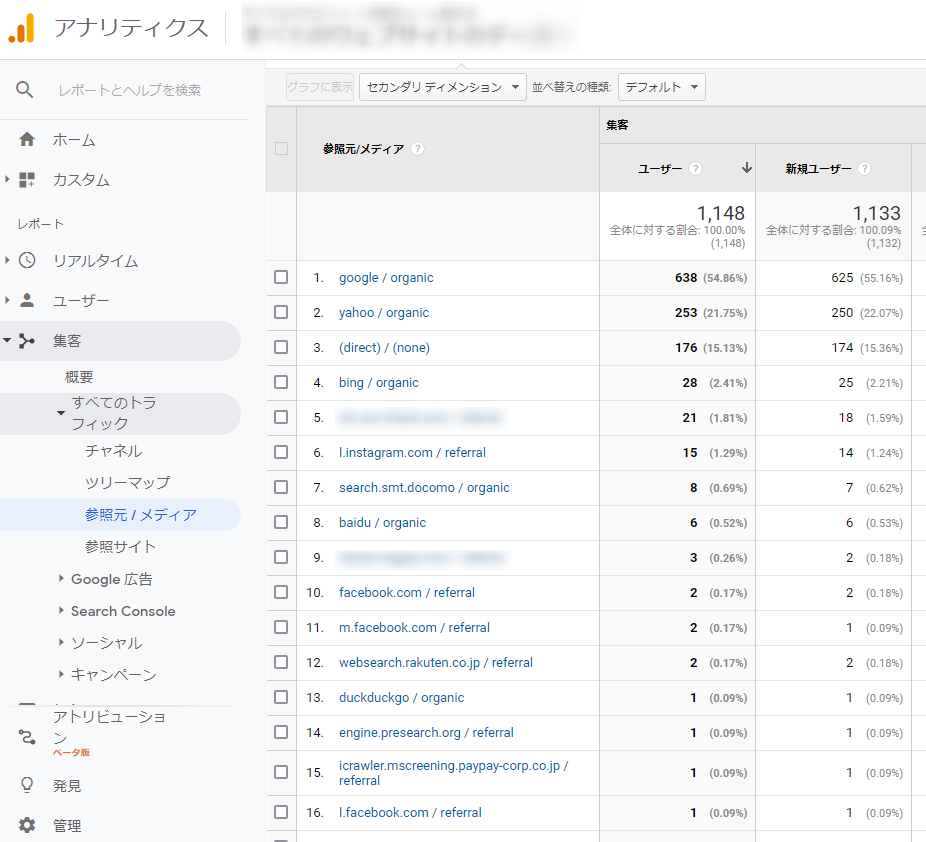926x842 pixels.
Task: Click the search magnifier icon
Action: [x=24, y=90]
